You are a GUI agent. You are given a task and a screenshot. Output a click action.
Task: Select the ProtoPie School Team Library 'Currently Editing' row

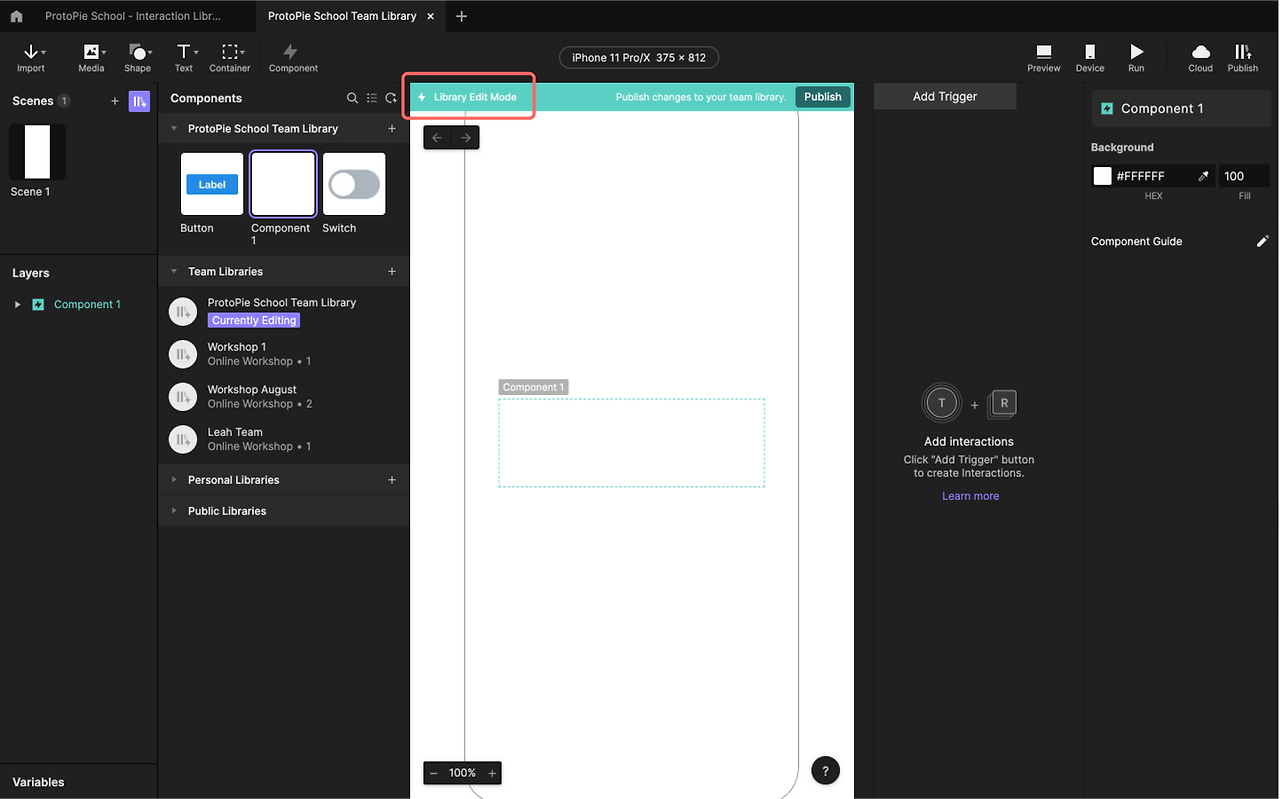coord(283,312)
